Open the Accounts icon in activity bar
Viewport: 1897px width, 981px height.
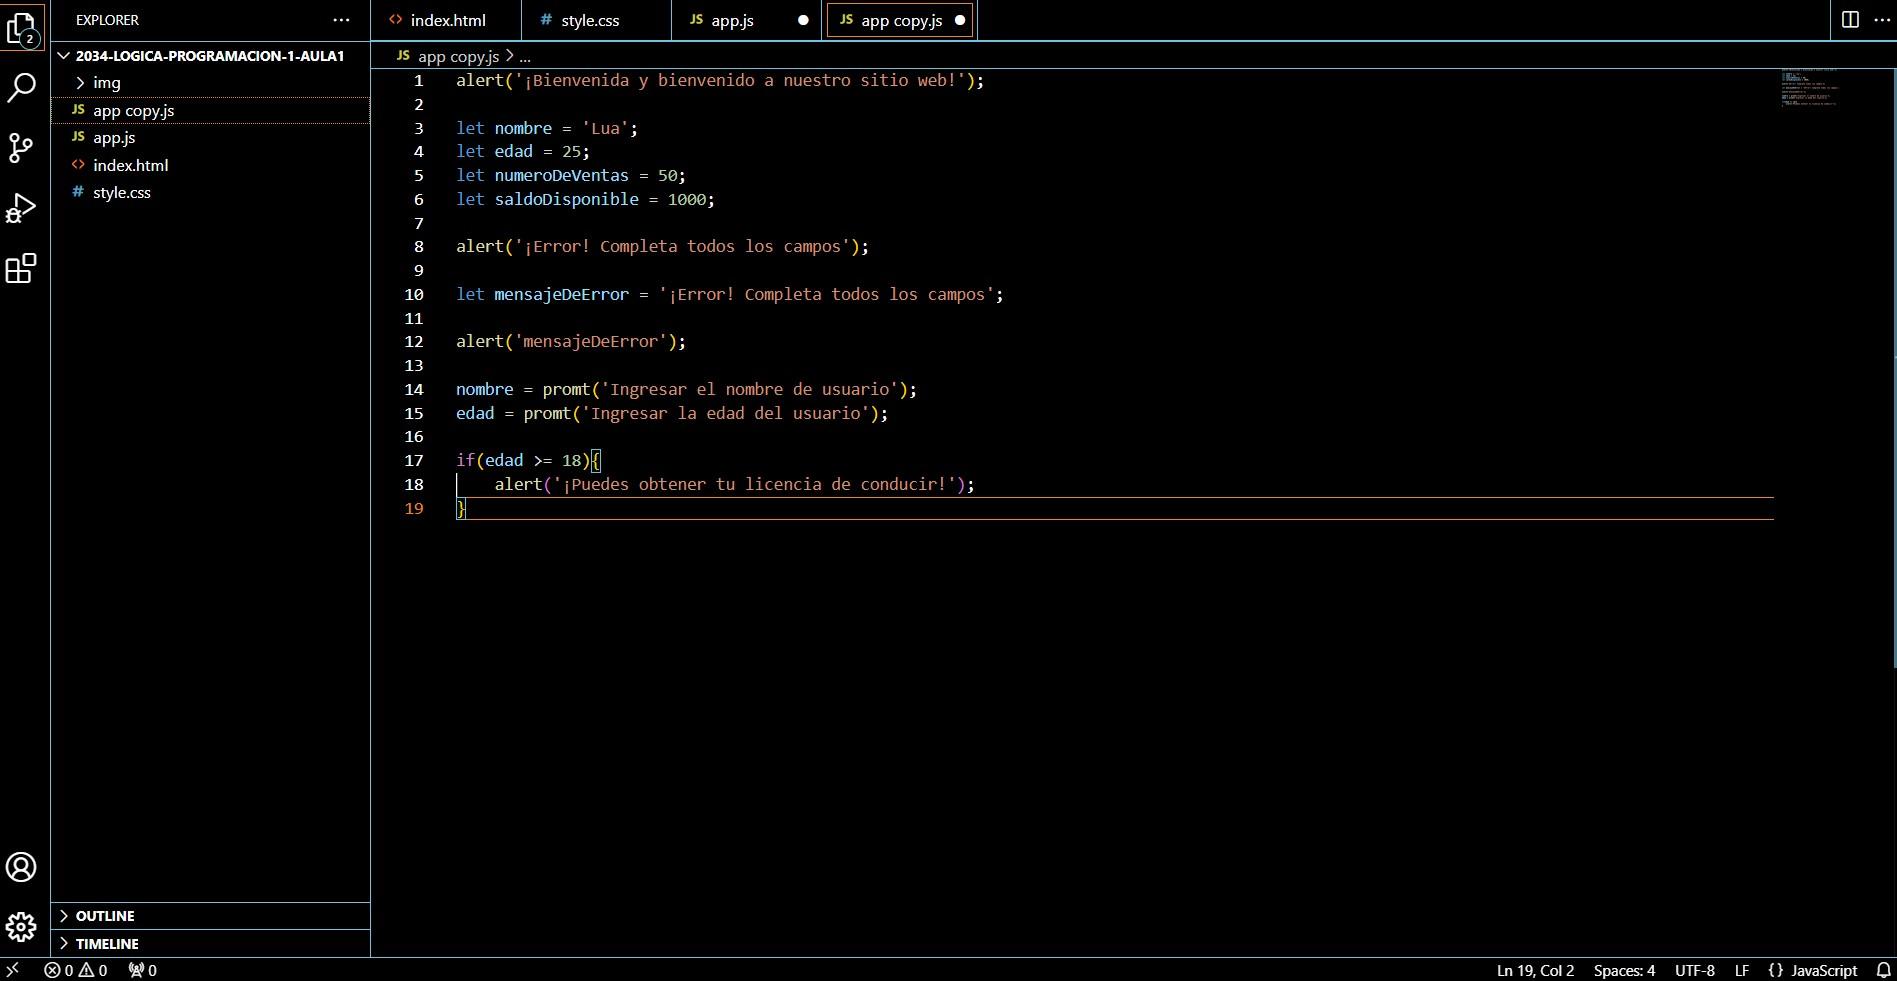click(x=22, y=867)
